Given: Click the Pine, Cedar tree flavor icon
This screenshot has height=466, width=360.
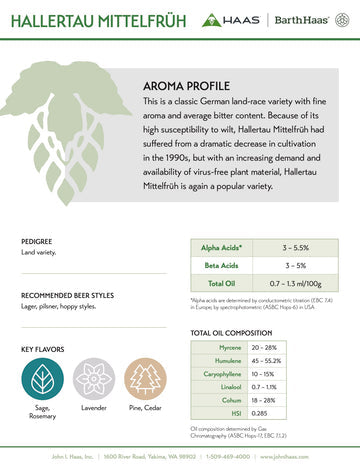Looking at the screenshot, I should 145,379.
